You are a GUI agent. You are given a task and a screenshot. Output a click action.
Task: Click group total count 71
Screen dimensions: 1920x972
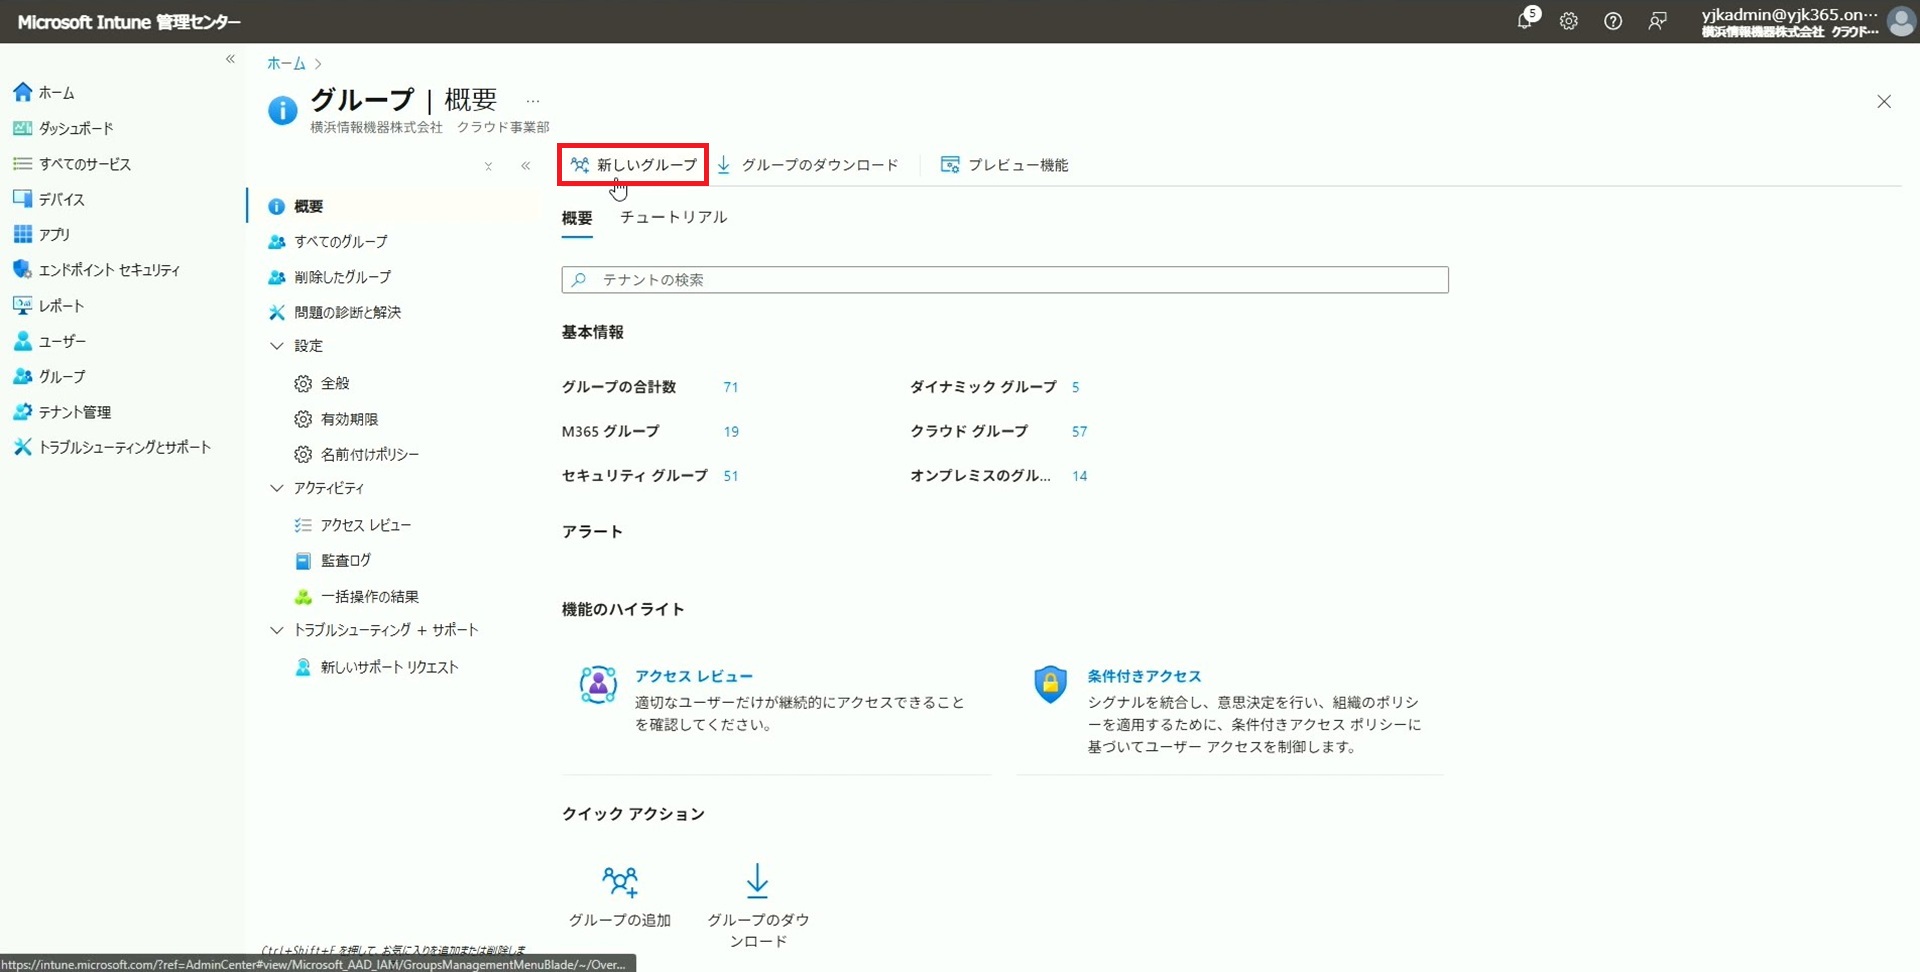pos(731,387)
